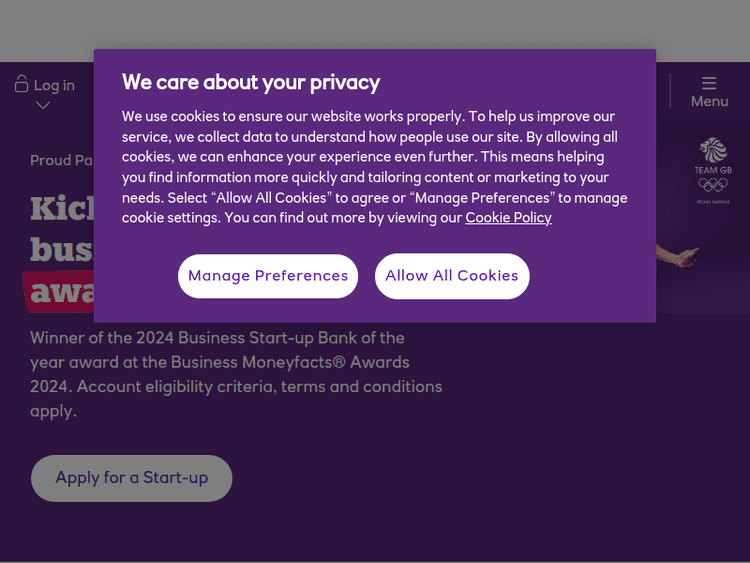Screen dimensions: 750x563
Task: Accept with Allow All Cookies button
Action: coord(452,276)
